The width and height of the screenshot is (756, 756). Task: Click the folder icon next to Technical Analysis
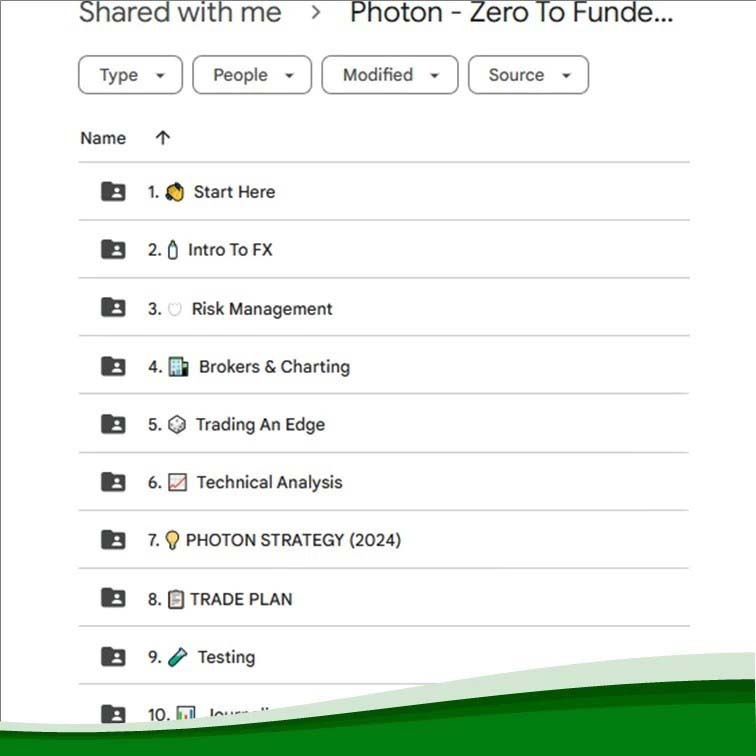click(113, 482)
